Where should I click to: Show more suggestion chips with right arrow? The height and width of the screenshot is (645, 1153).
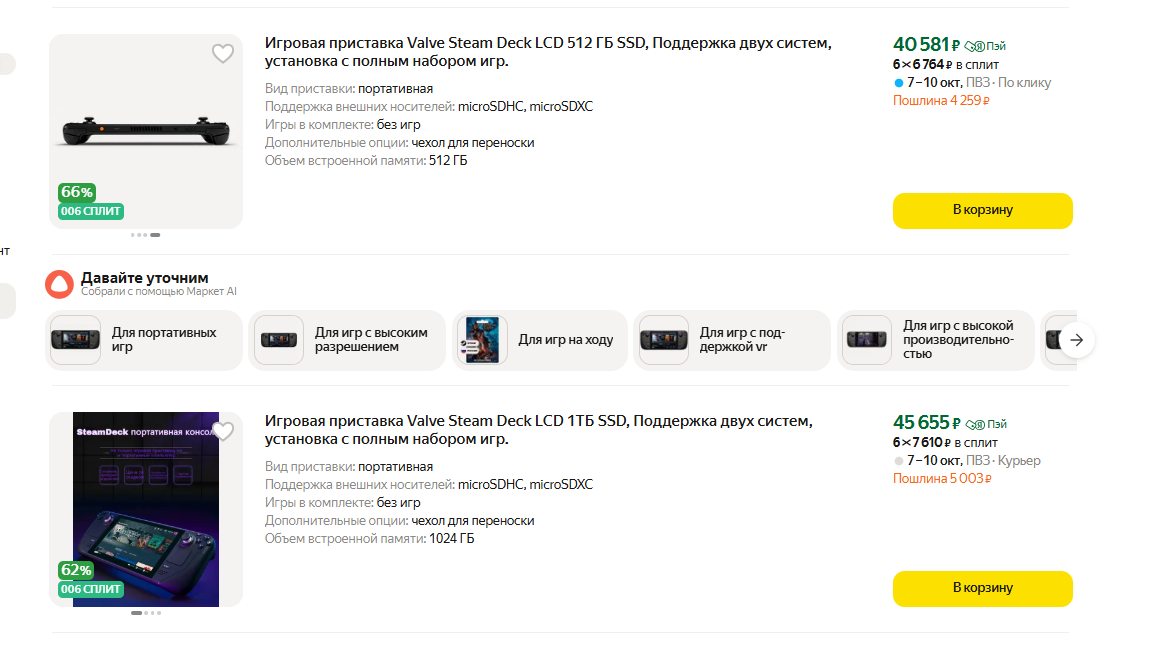[x=1077, y=340]
